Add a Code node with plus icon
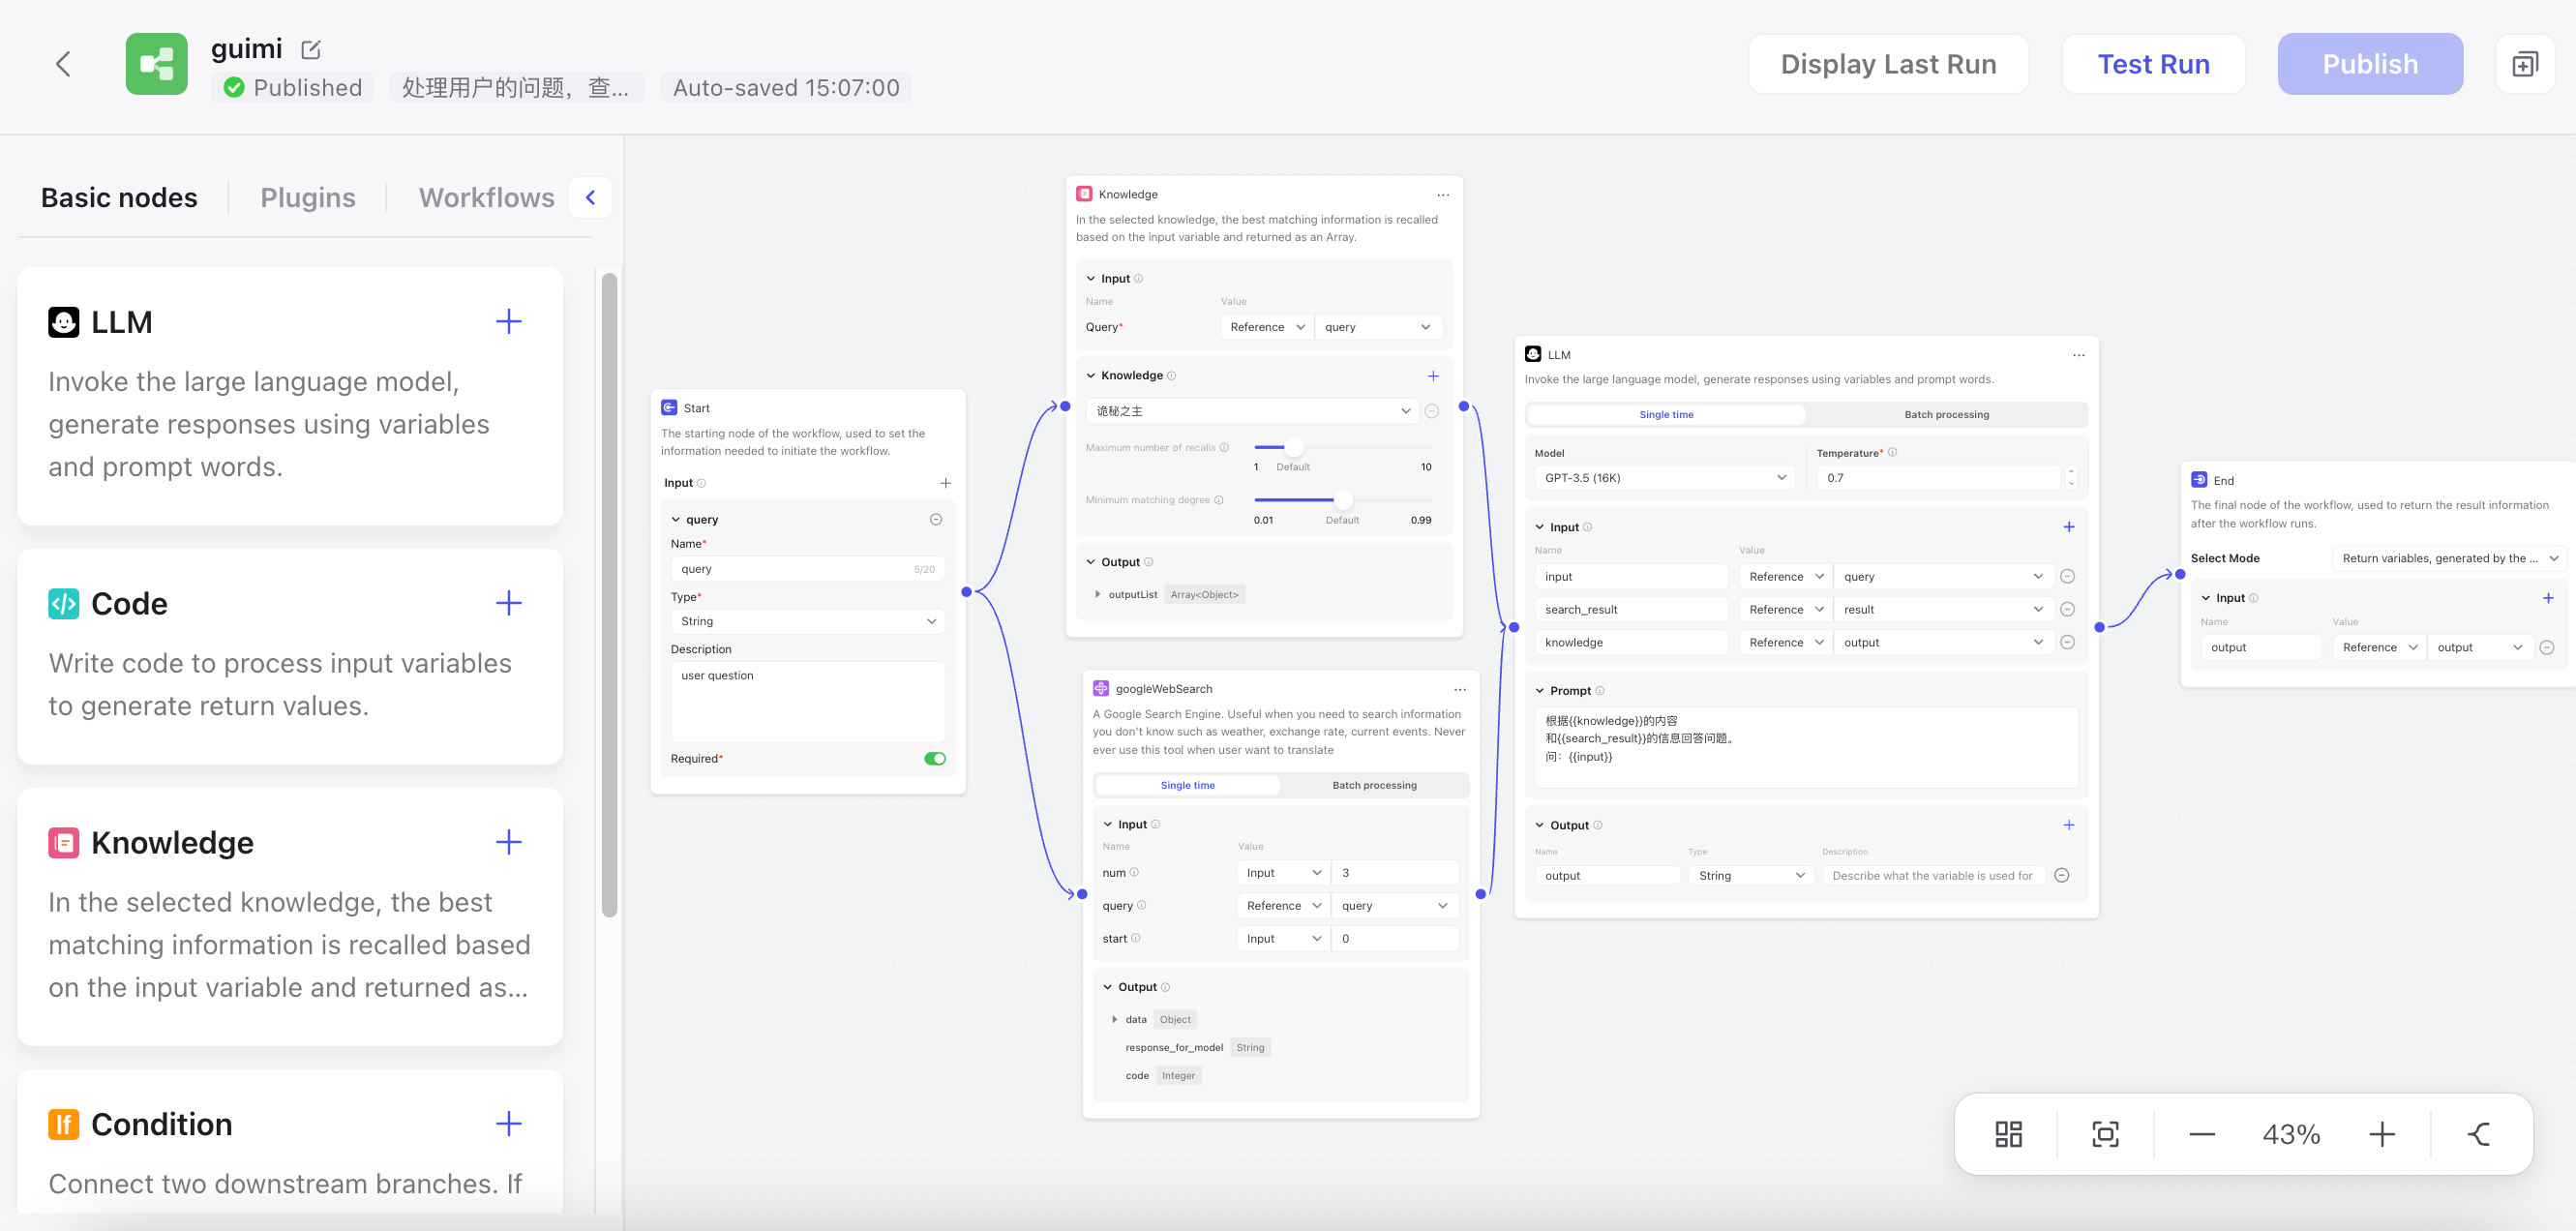 tap(508, 603)
